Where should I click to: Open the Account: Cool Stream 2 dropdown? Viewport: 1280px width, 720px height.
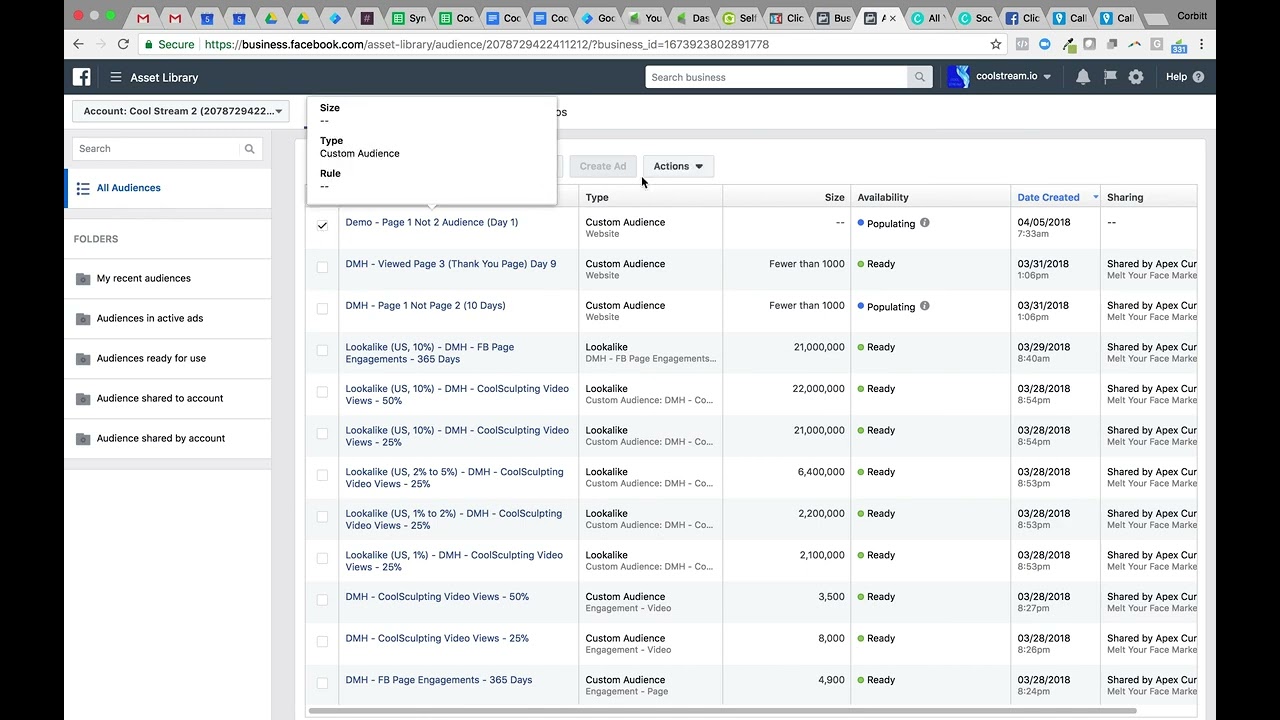[x=180, y=111]
